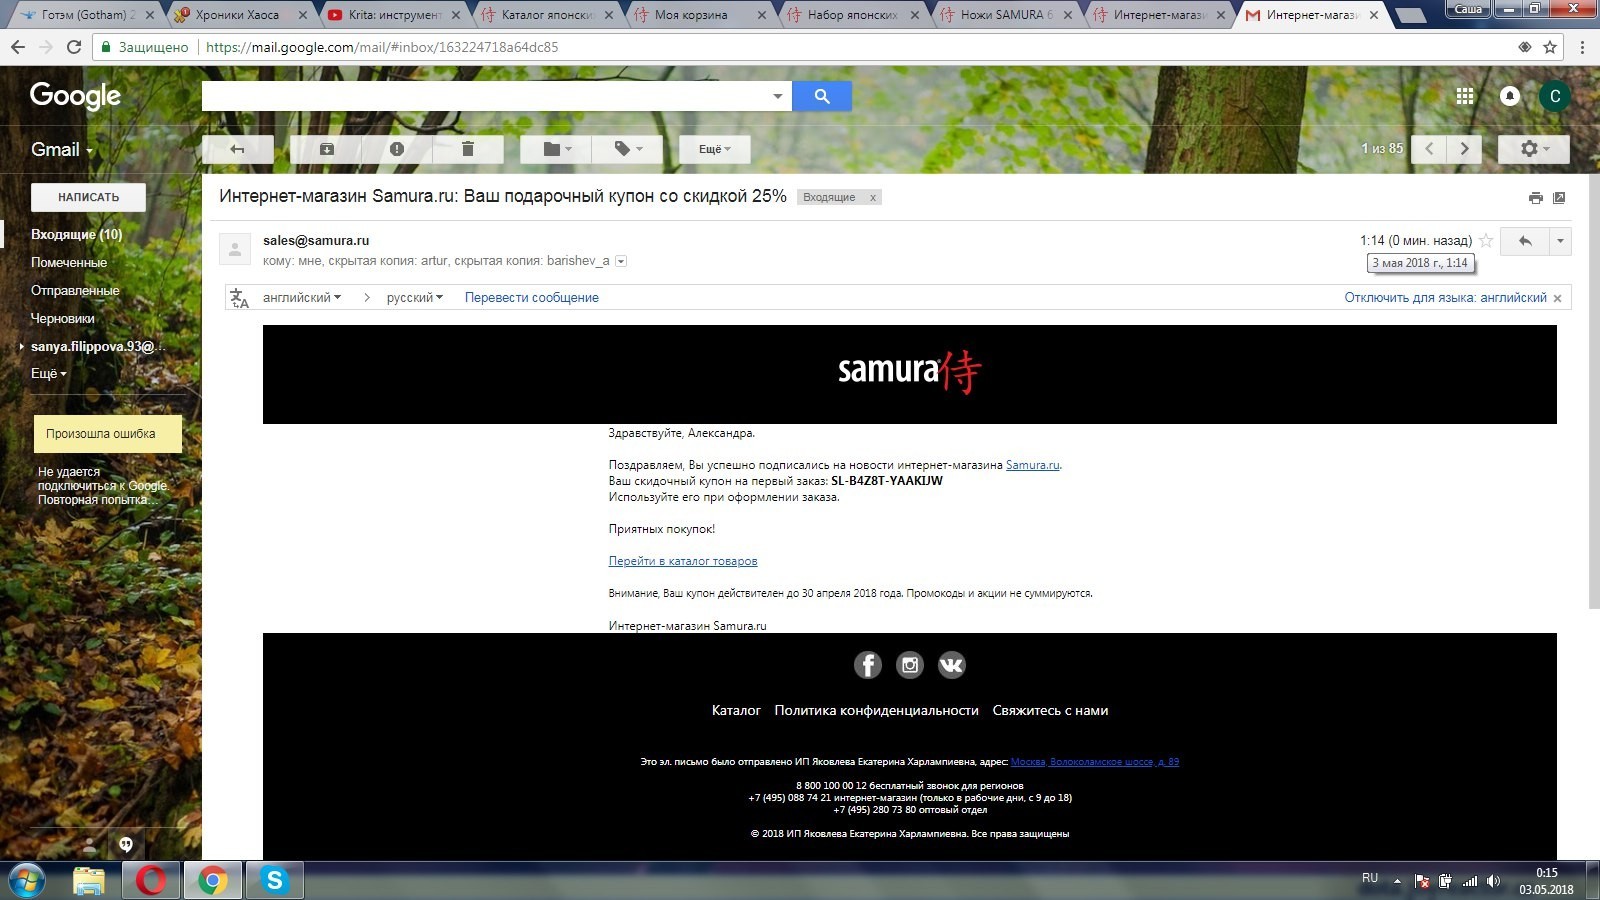Open Skype from the taskbar
Image resolution: width=1600 pixels, height=900 pixels.
tap(274, 881)
